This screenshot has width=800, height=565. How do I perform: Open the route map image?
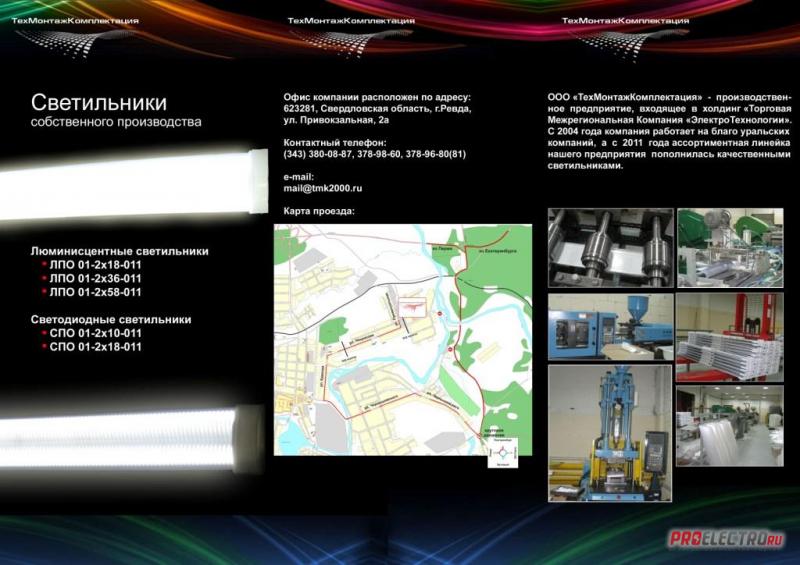click(403, 340)
